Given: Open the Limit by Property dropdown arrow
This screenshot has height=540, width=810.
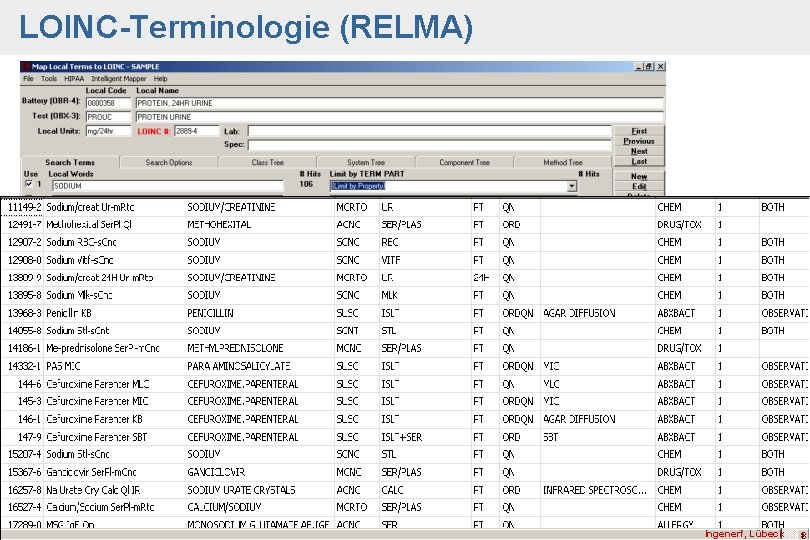Looking at the screenshot, I should pyautogui.click(x=572, y=186).
